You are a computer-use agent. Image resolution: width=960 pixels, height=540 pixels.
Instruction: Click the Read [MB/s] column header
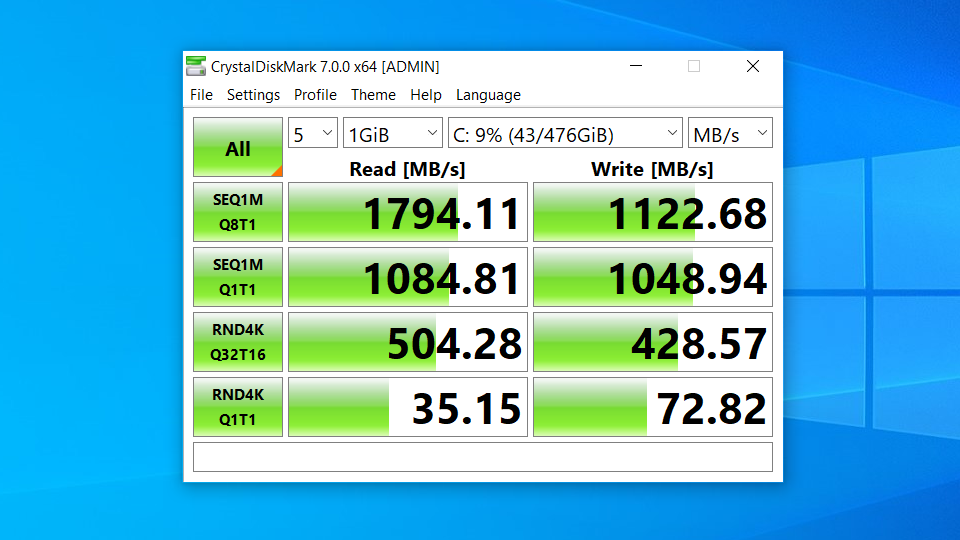point(407,169)
